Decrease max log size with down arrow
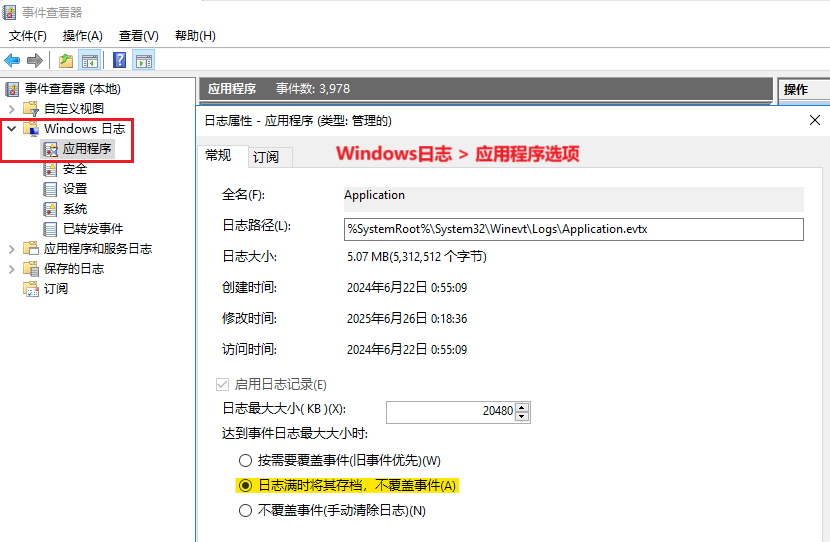This screenshot has height=542, width=830. (522, 416)
